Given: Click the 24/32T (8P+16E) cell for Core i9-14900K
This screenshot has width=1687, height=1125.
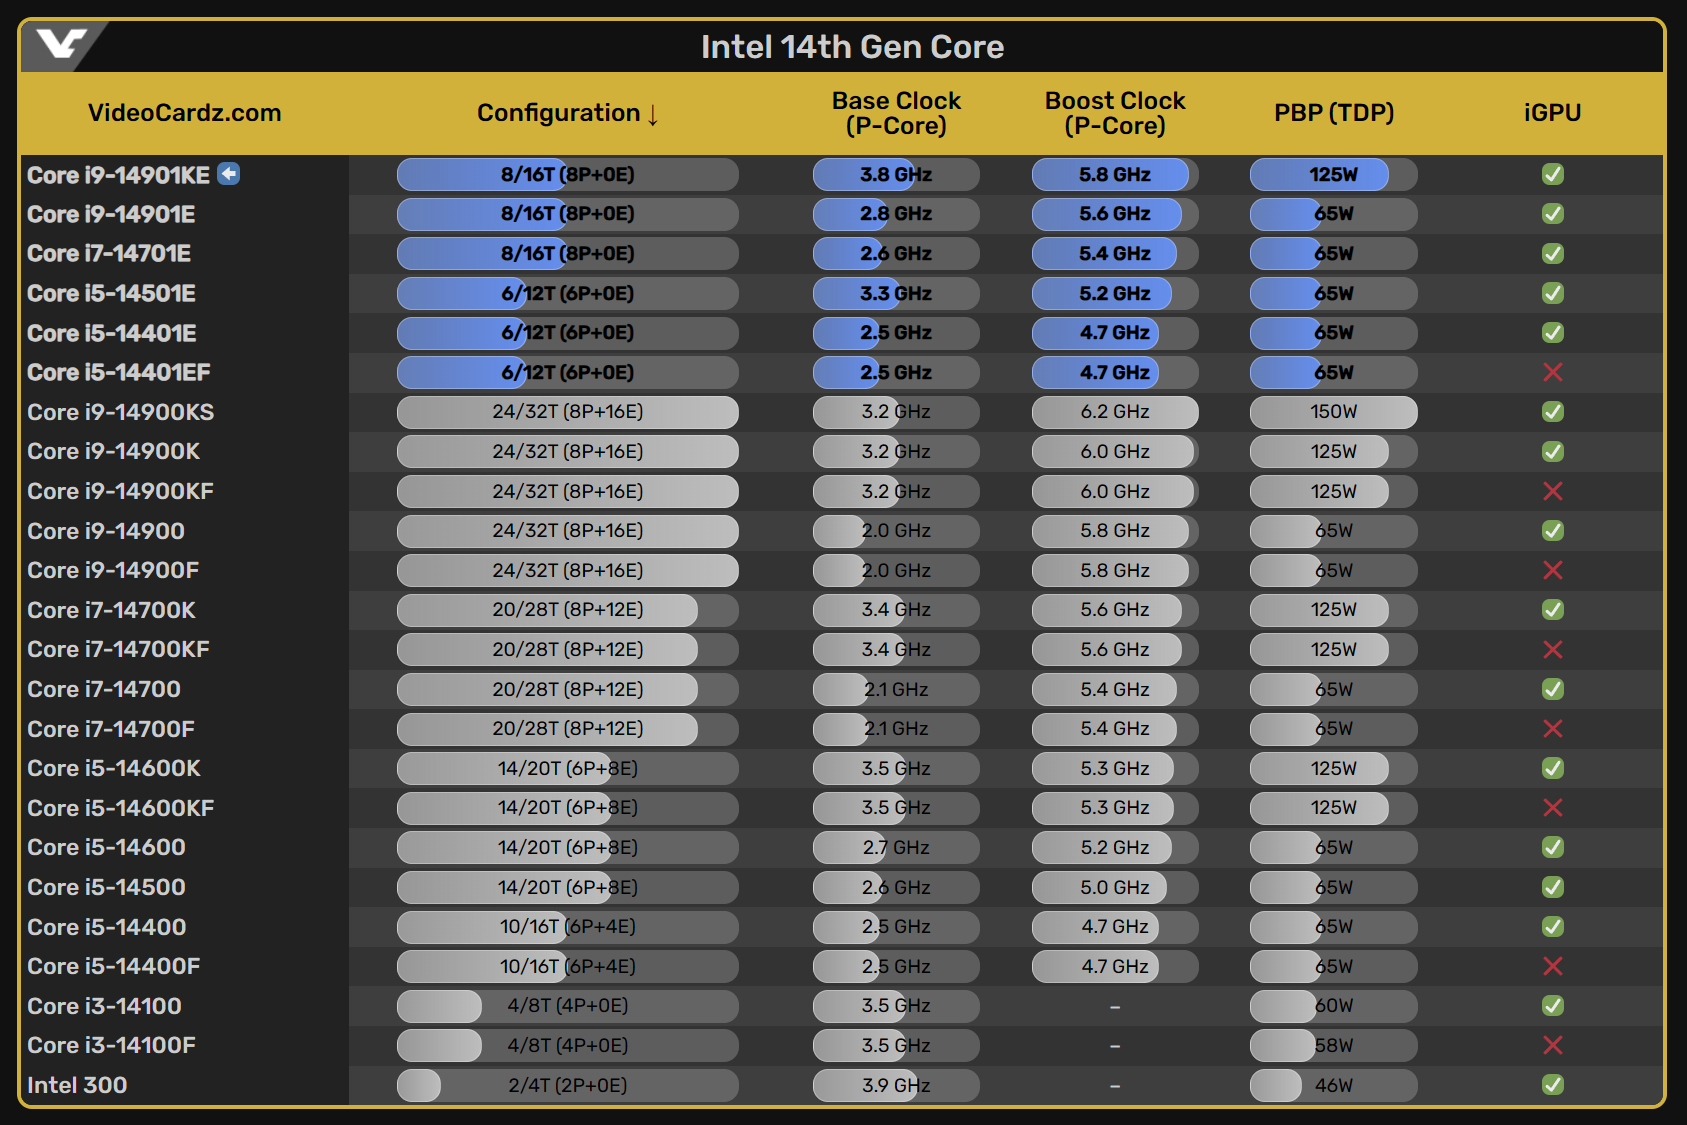Looking at the screenshot, I should (568, 451).
